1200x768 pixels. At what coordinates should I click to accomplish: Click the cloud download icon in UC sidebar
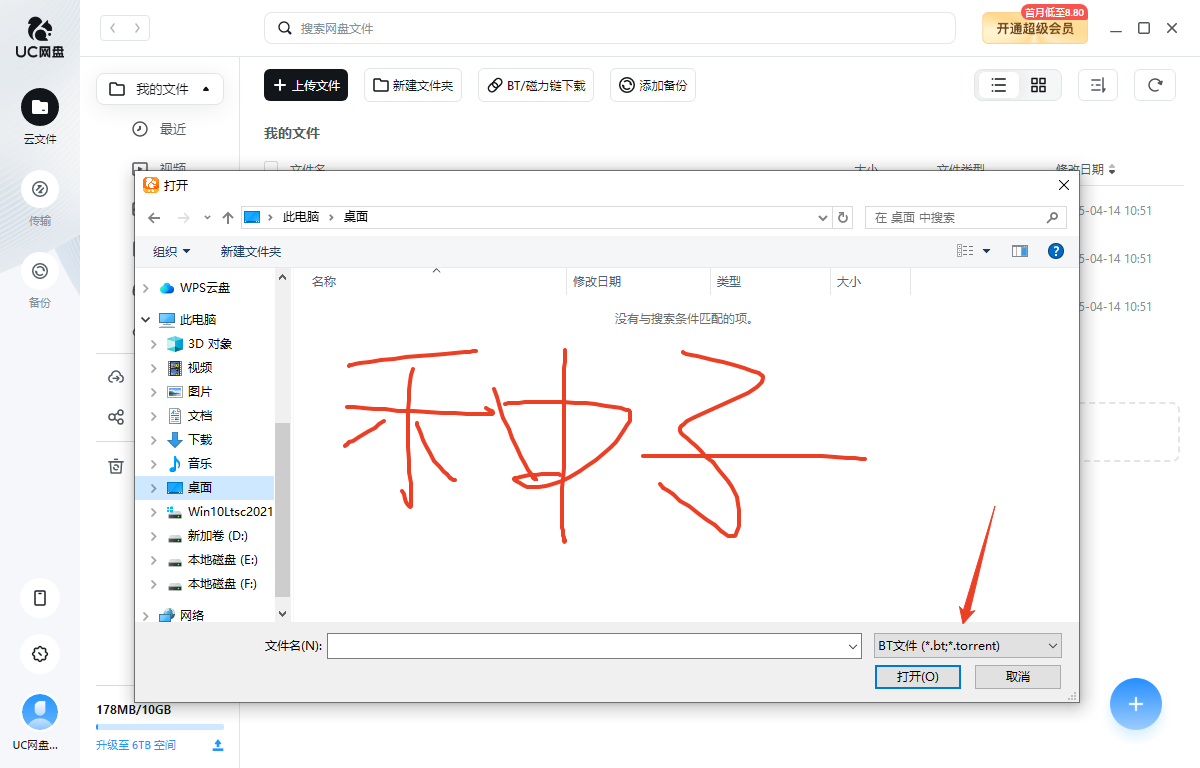pyautogui.click(x=117, y=377)
